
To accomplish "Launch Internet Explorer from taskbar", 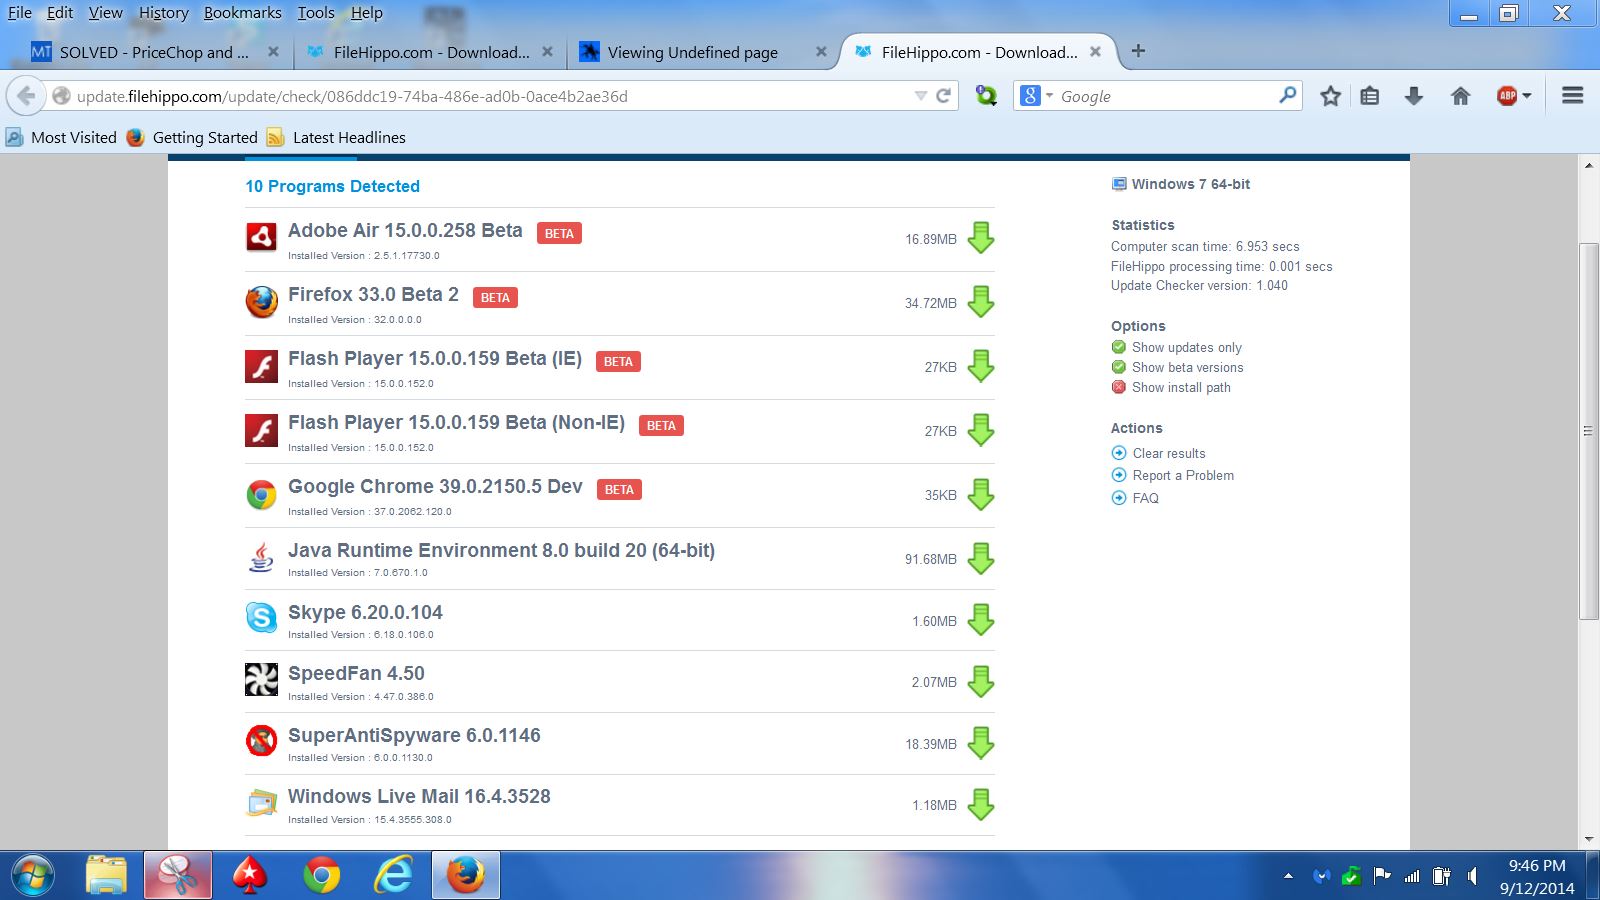I will [x=393, y=876].
